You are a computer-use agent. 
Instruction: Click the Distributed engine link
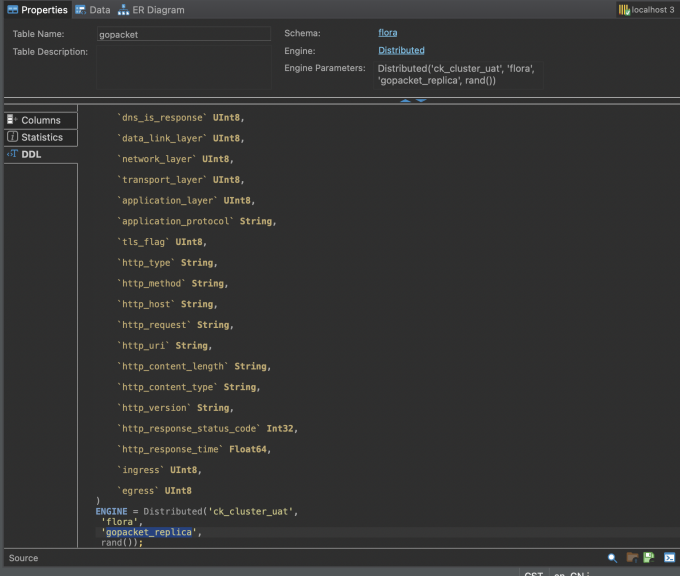coord(401,50)
